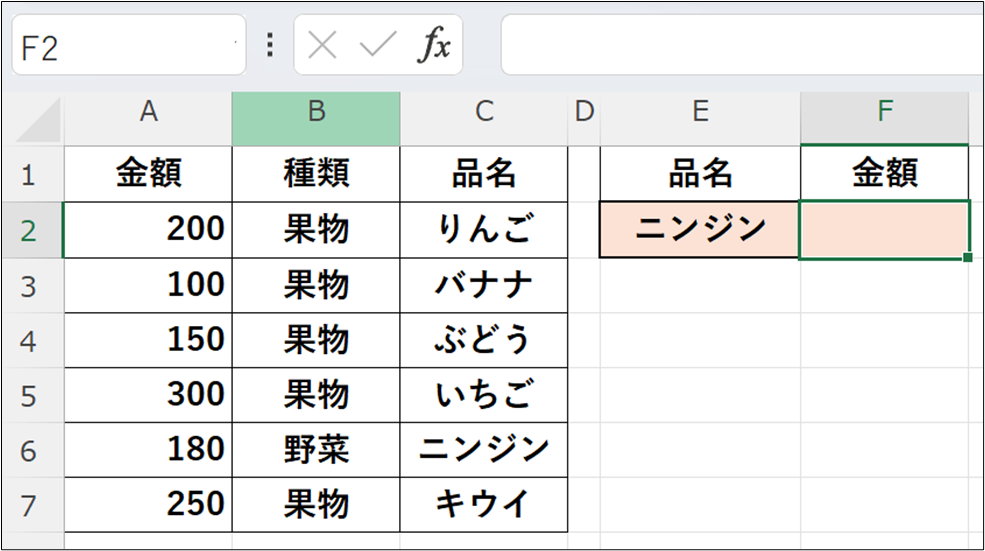Click the fill handle on cell F2
Image resolution: width=985 pixels, height=551 pixels.
point(968,258)
